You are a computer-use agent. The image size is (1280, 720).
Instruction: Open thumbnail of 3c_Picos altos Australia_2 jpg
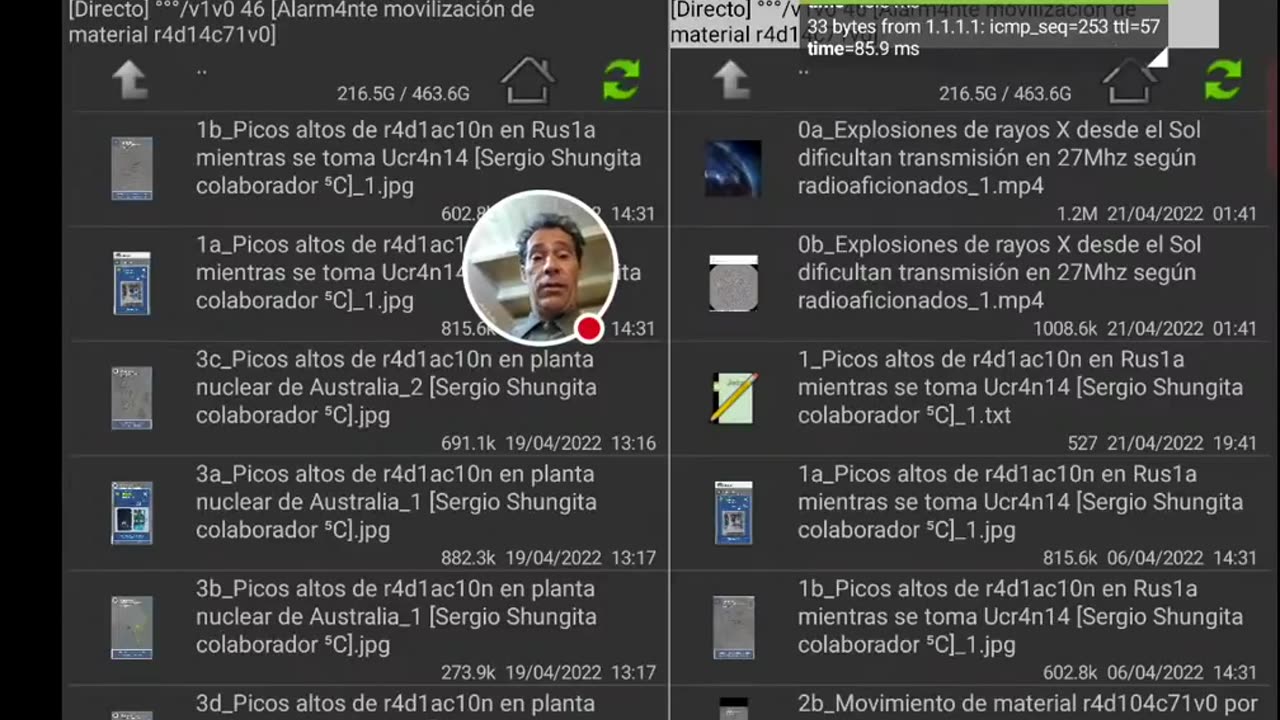(132, 398)
